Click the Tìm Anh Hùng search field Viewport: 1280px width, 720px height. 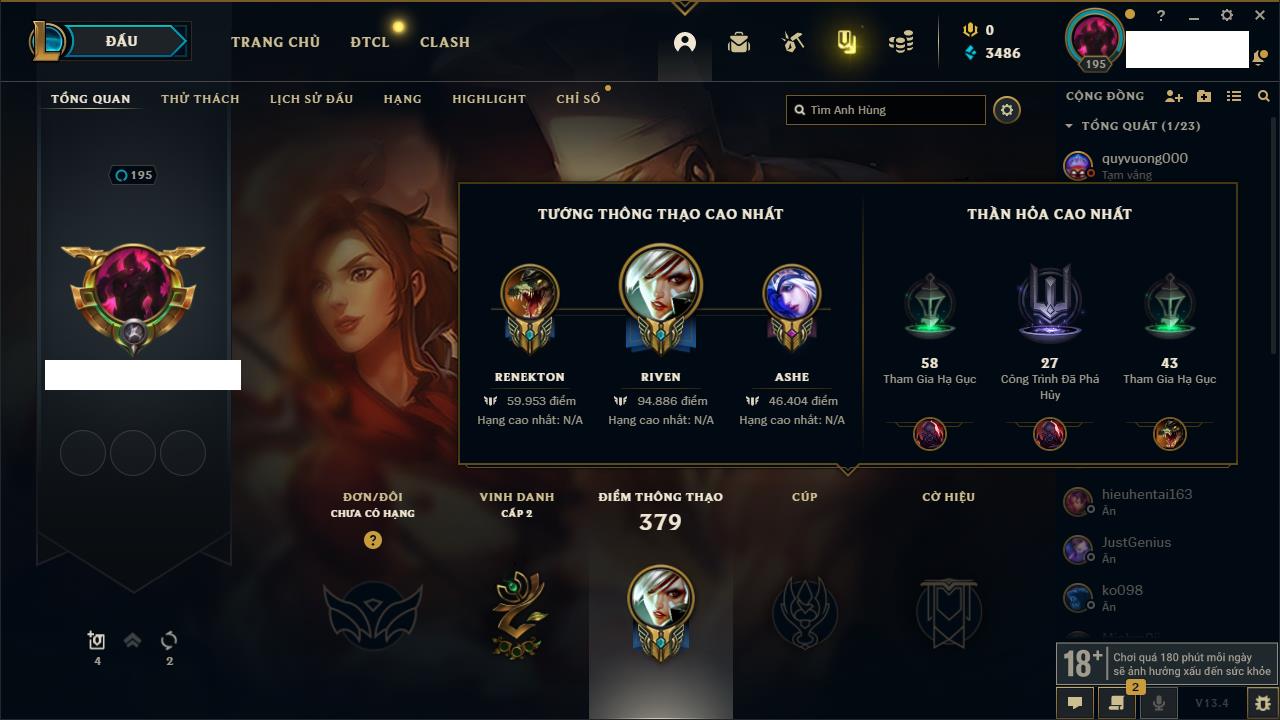pos(886,110)
